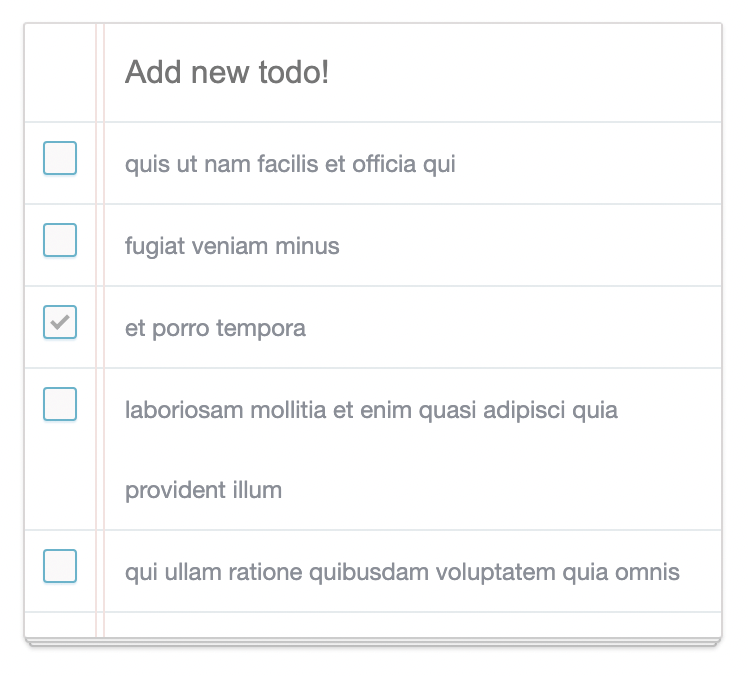This screenshot has width=748, height=676.
Task: Select the 'et porro tempora' todo label
Action: click(215, 328)
